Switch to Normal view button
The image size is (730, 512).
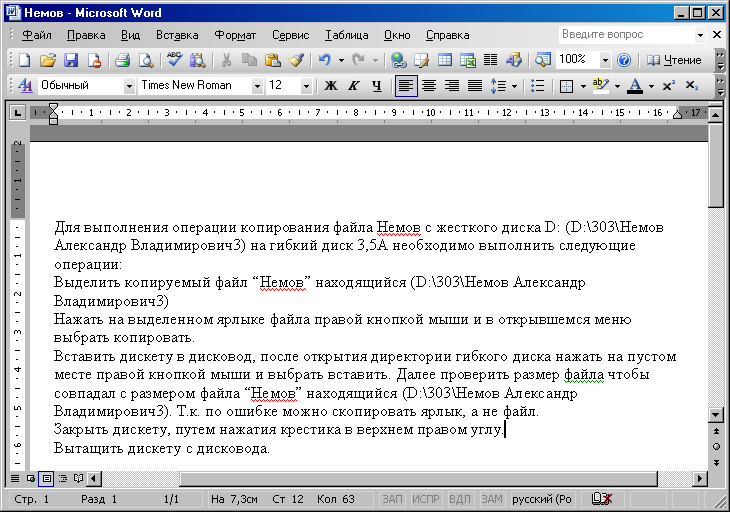pyautogui.click(x=15, y=478)
